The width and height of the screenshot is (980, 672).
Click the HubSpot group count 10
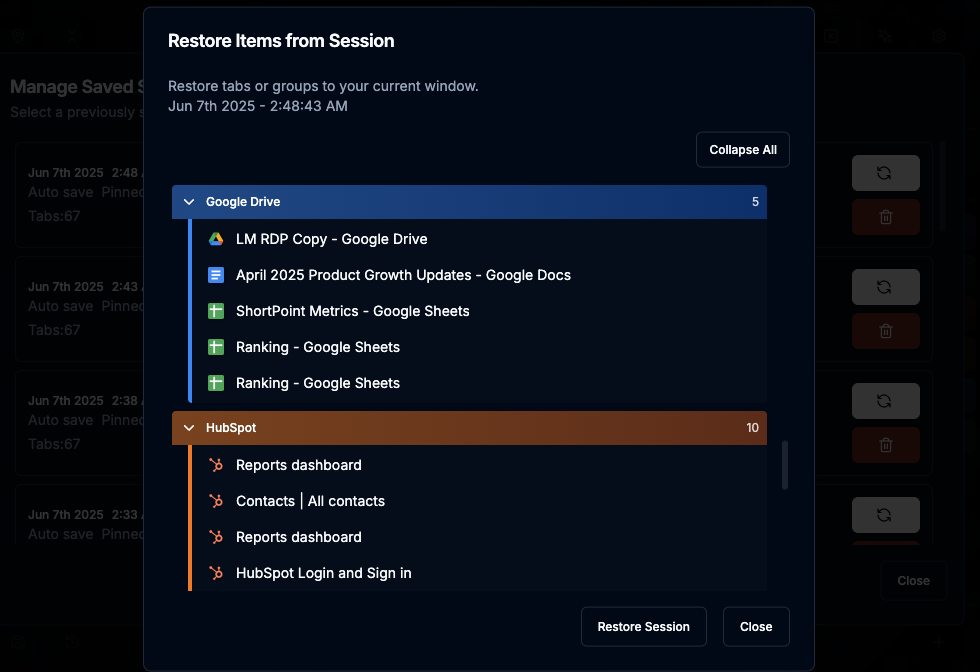752,428
